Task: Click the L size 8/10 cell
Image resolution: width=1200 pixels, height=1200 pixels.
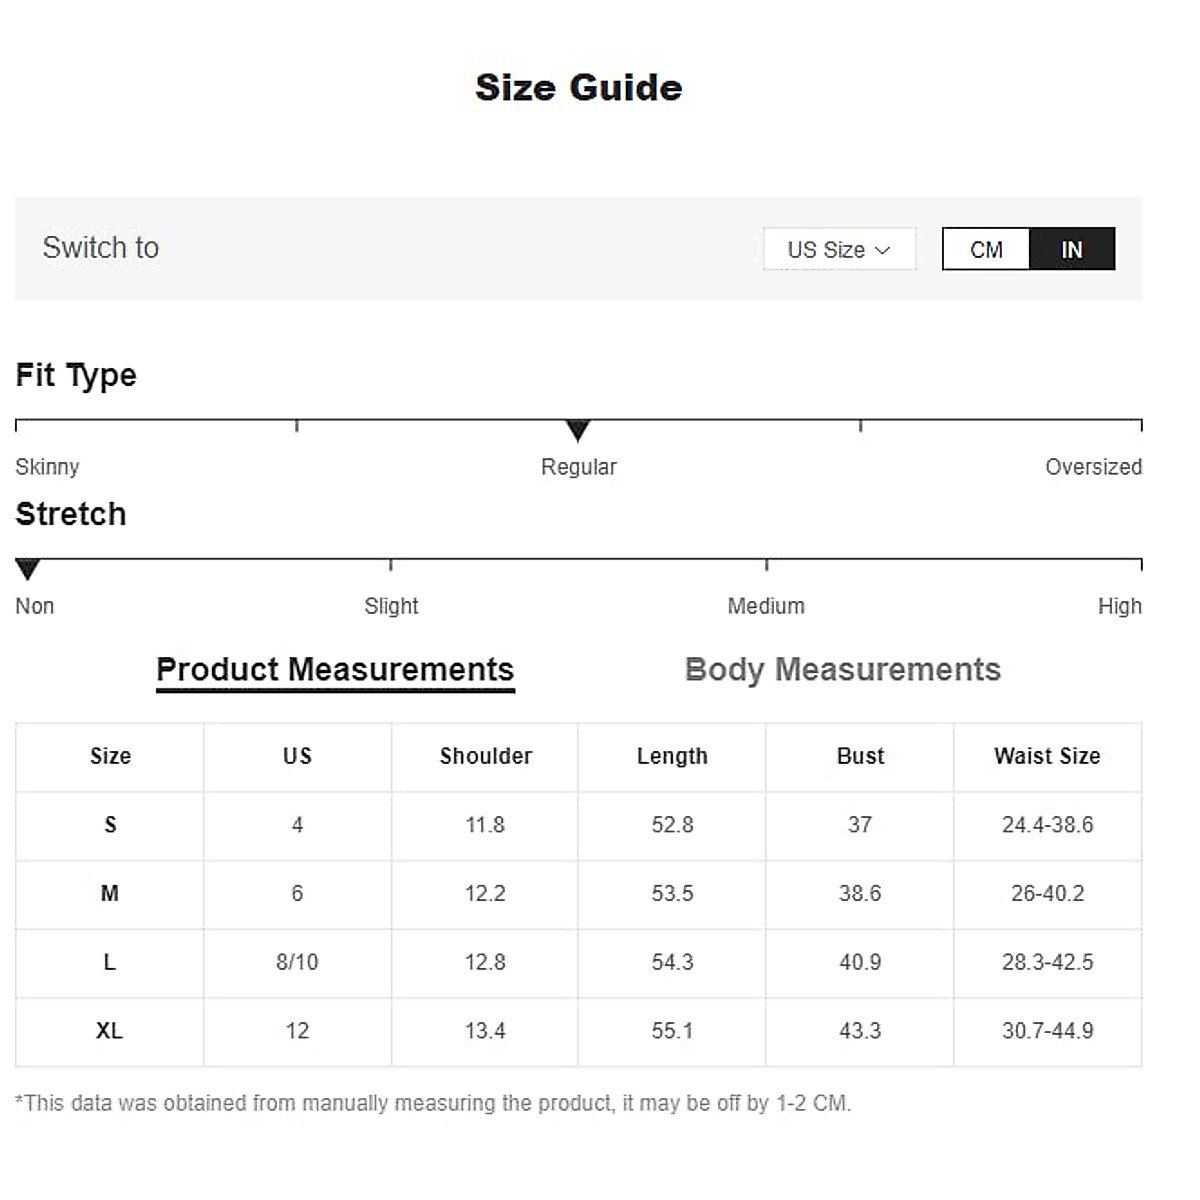Action: click(297, 962)
